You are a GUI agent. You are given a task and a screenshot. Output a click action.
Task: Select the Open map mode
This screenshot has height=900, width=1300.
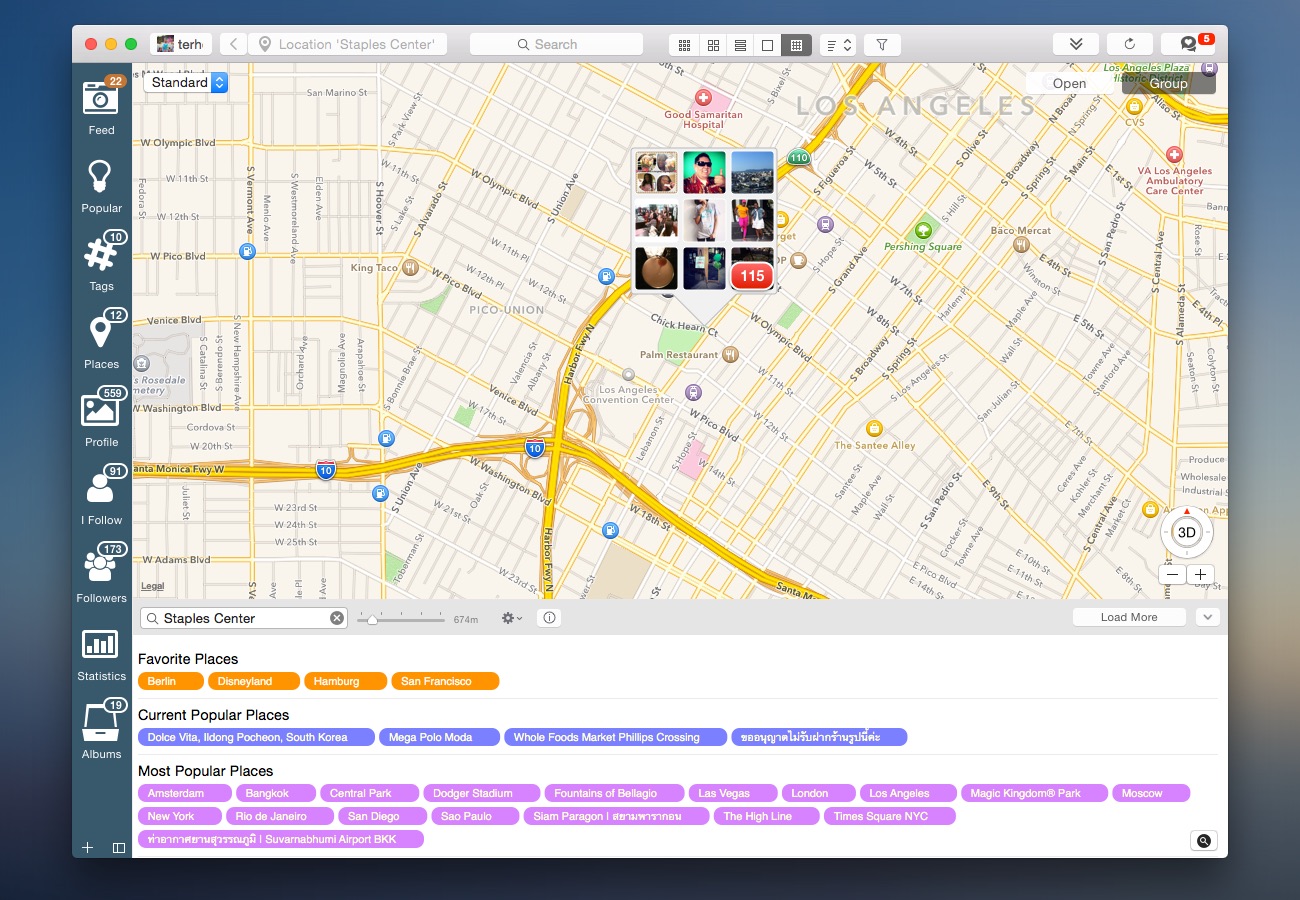(1069, 83)
